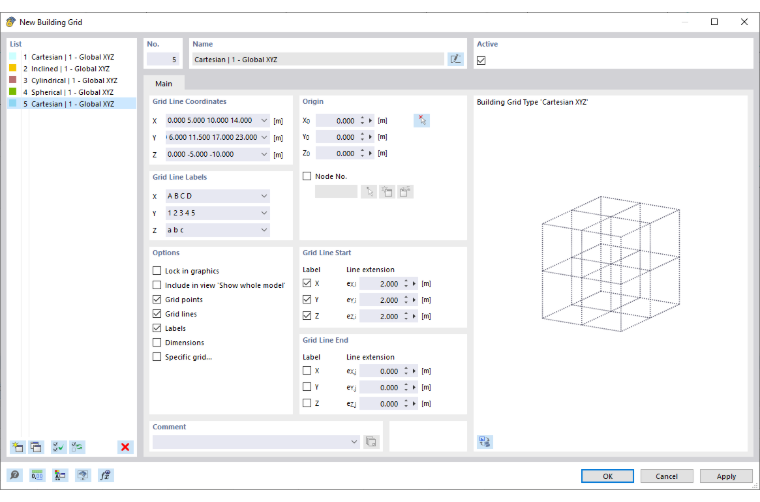Toggle the Active checkbox
Screen dimensions: 760x502
(481, 61)
